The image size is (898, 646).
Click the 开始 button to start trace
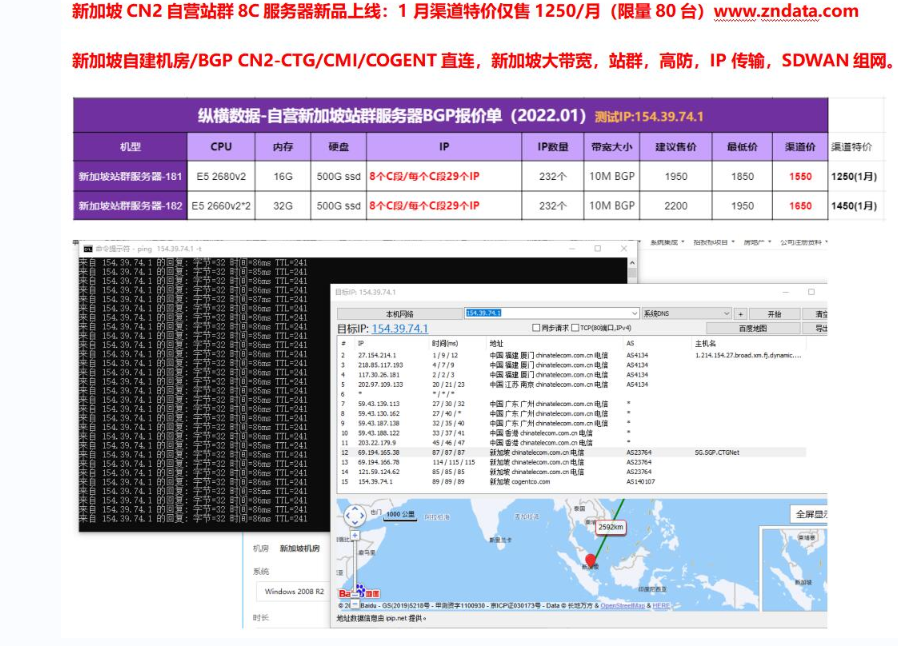pos(774,314)
